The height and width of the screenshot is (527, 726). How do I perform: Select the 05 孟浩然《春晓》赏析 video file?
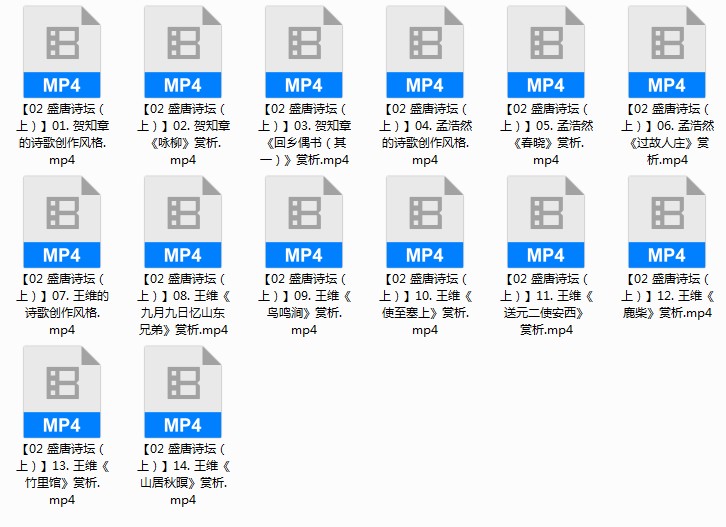[546, 52]
